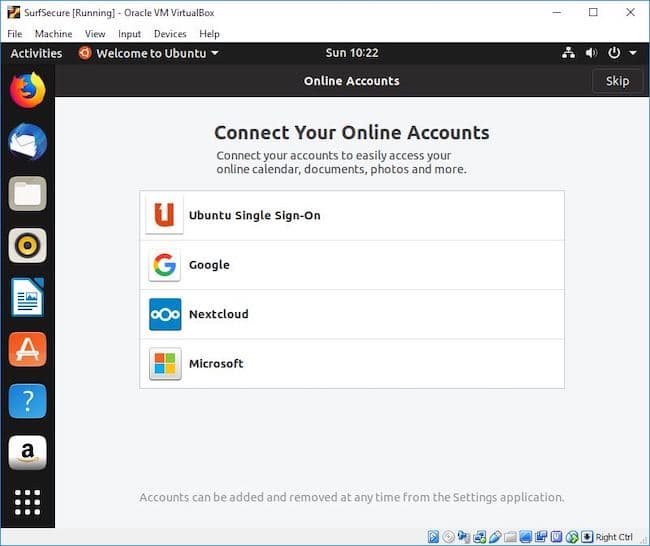
Task: Click VirtualBox keyboard capture arrow icon
Action: click(587, 537)
